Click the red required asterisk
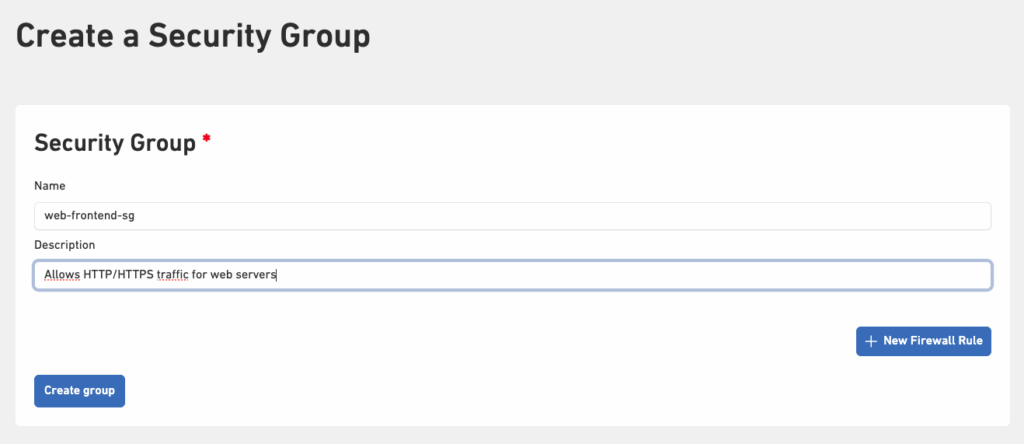Image resolution: width=1024 pixels, height=444 pixels. click(207, 141)
